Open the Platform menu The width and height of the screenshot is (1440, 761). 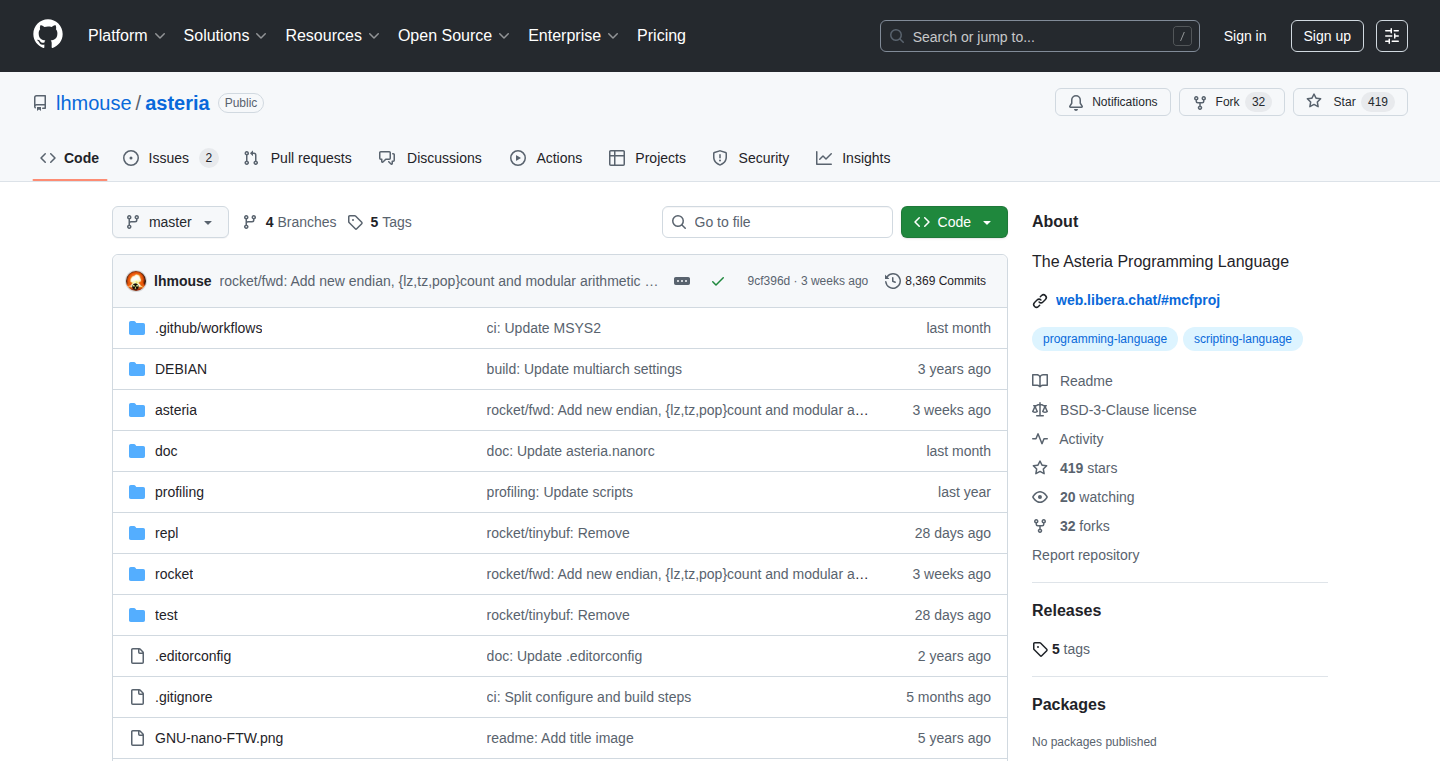pyautogui.click(x=126, y=36)
